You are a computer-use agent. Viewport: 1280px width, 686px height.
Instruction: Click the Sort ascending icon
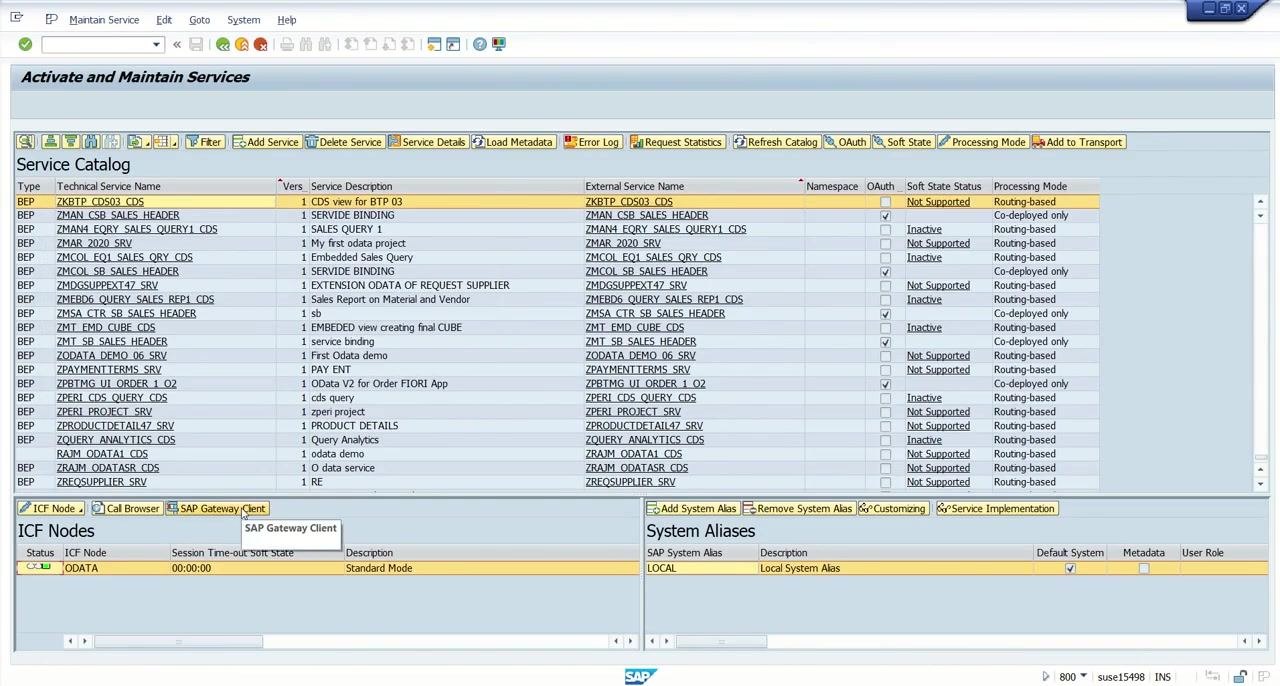(x=50, y=142)
